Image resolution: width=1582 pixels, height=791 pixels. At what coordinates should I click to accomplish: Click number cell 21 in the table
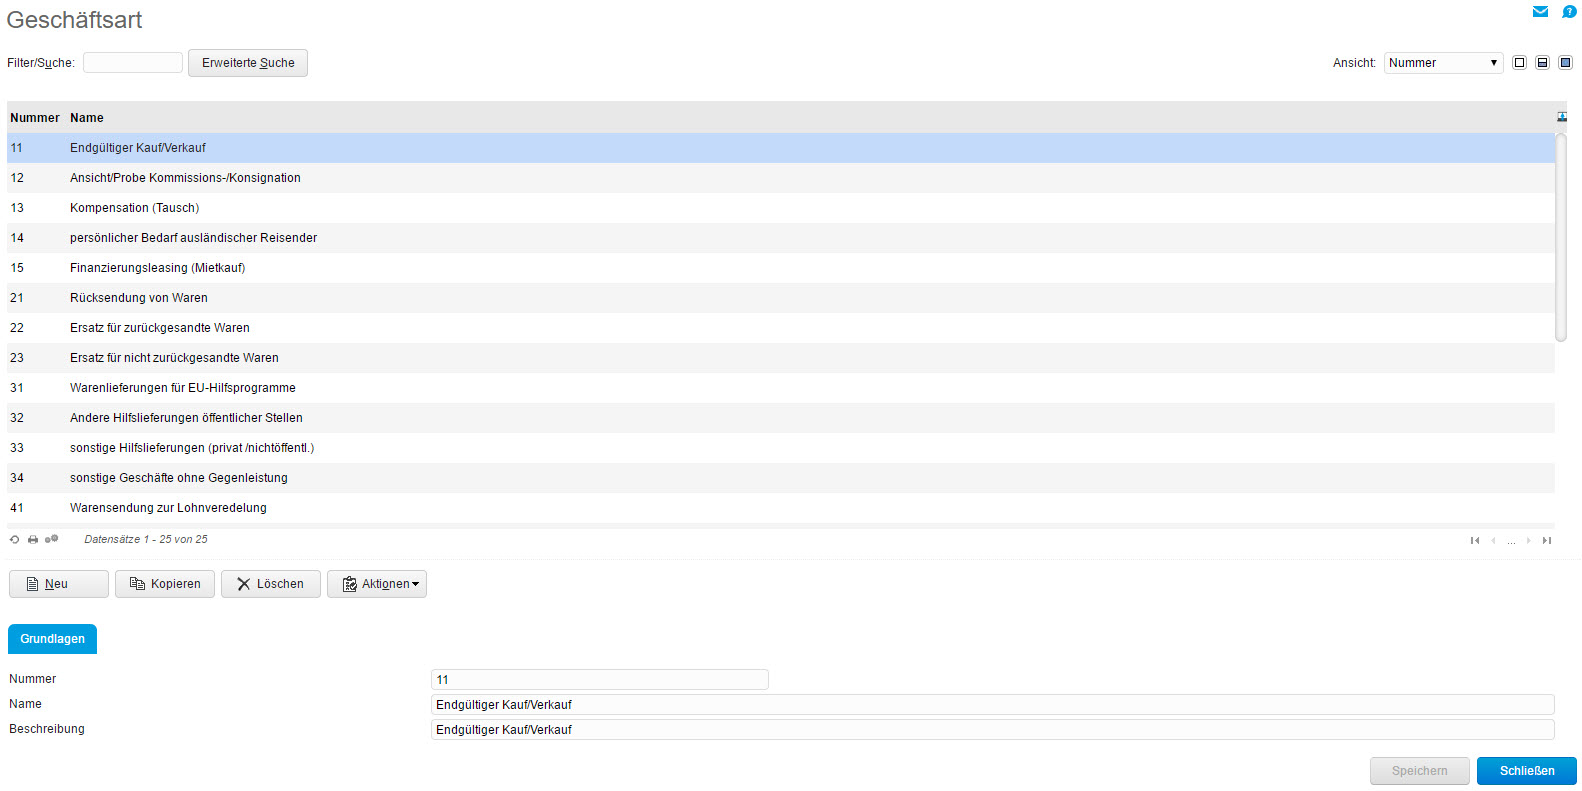pos(17,298)
